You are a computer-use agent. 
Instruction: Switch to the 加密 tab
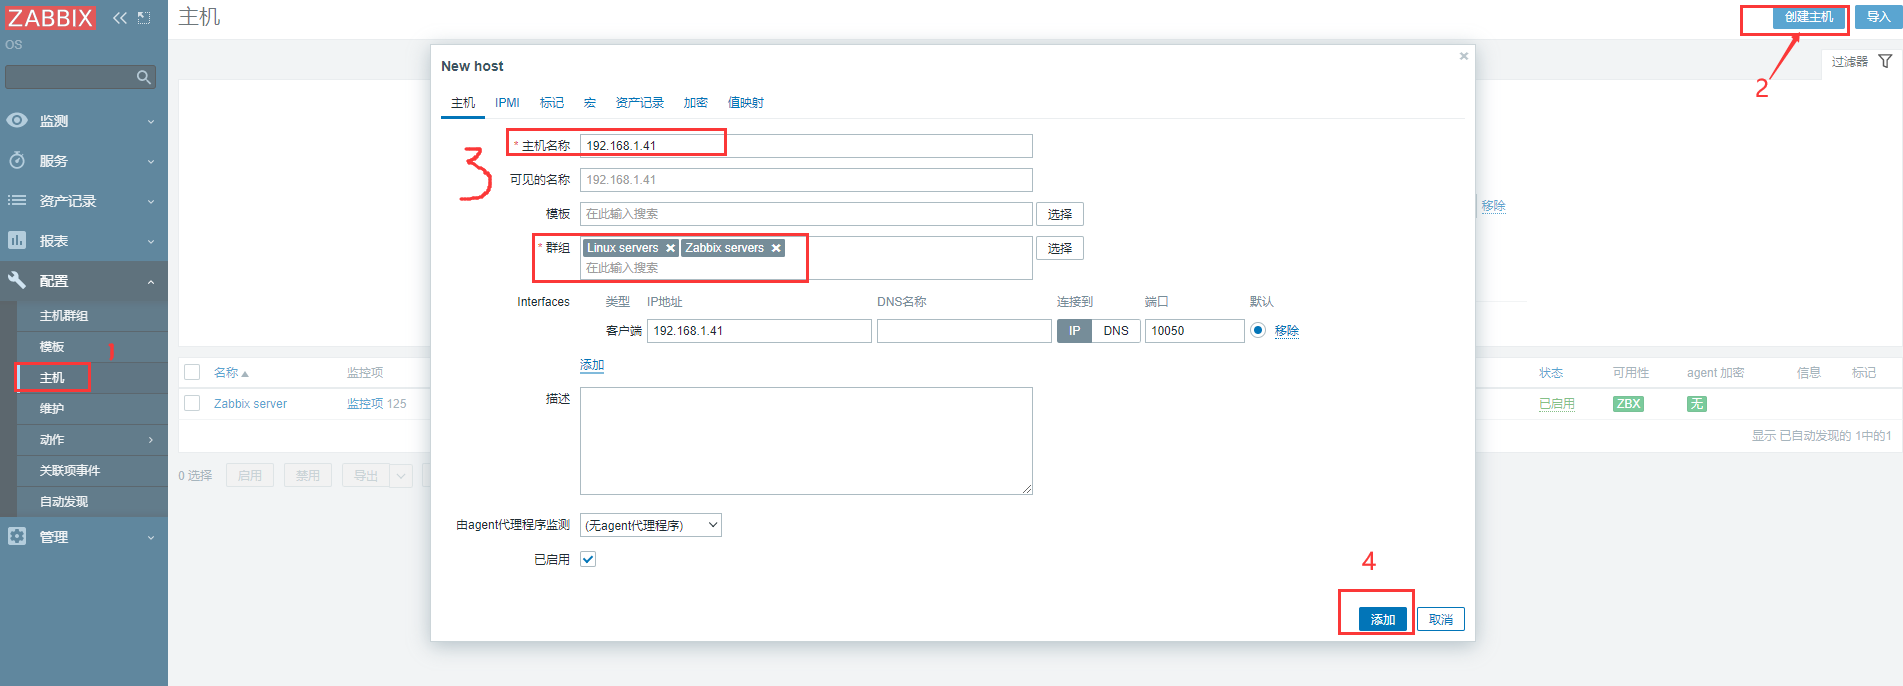(696, 103)
